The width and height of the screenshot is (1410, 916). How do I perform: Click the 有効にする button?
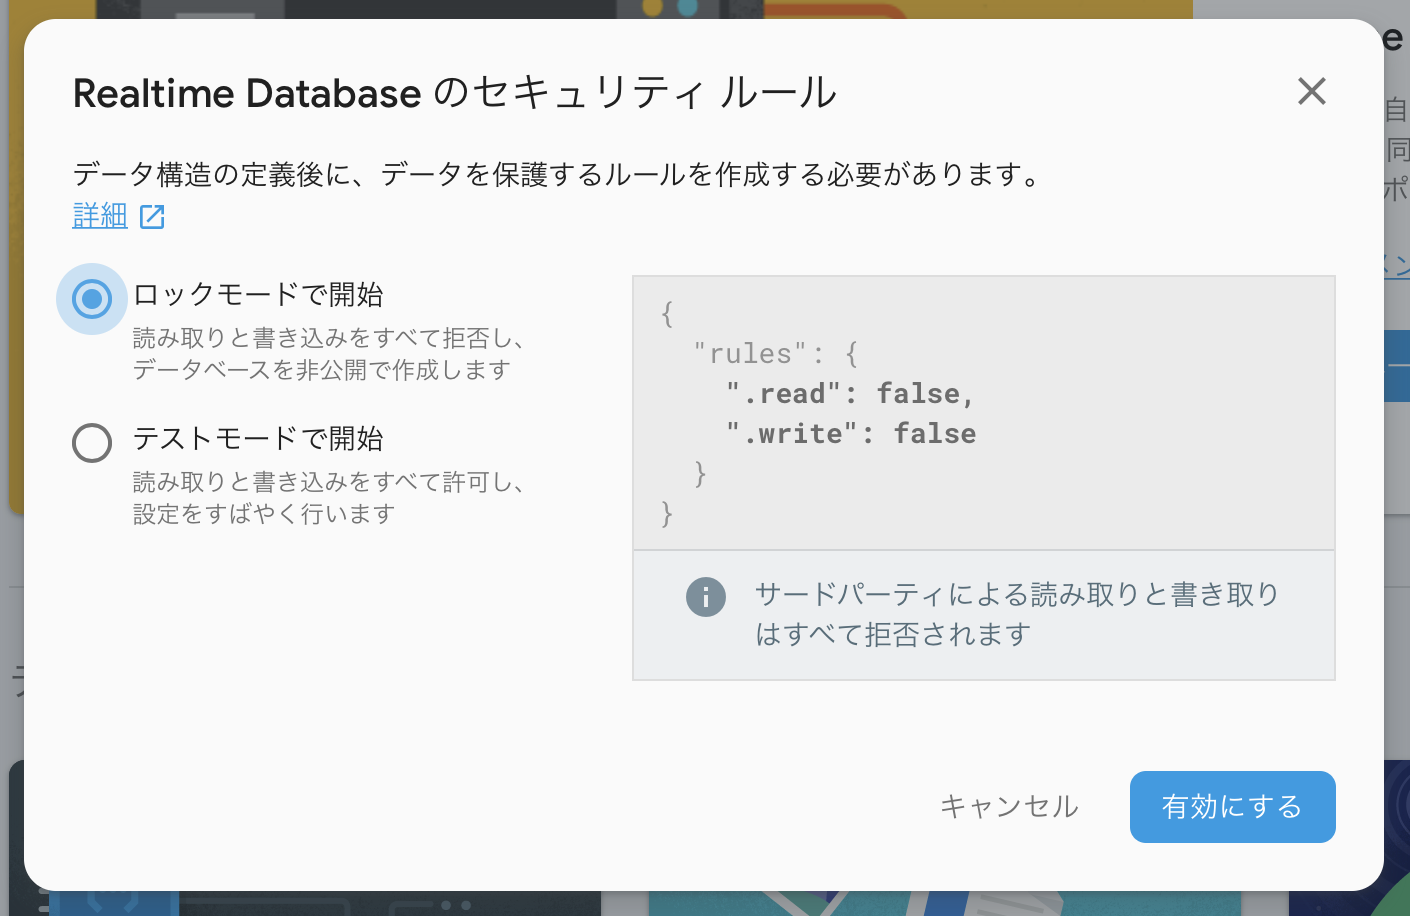1232,806
